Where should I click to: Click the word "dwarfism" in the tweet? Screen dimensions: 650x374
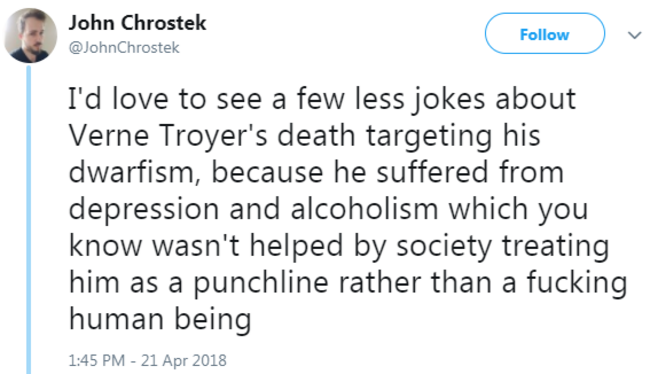click(131, 172)
